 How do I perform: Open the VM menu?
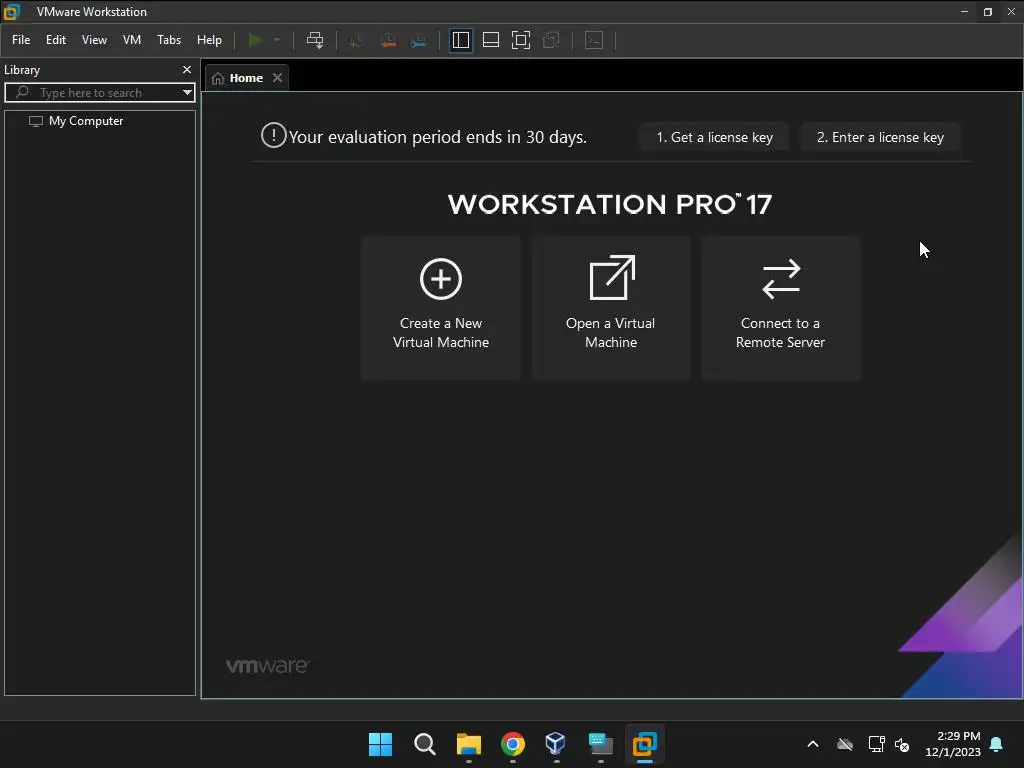point(132,40)
